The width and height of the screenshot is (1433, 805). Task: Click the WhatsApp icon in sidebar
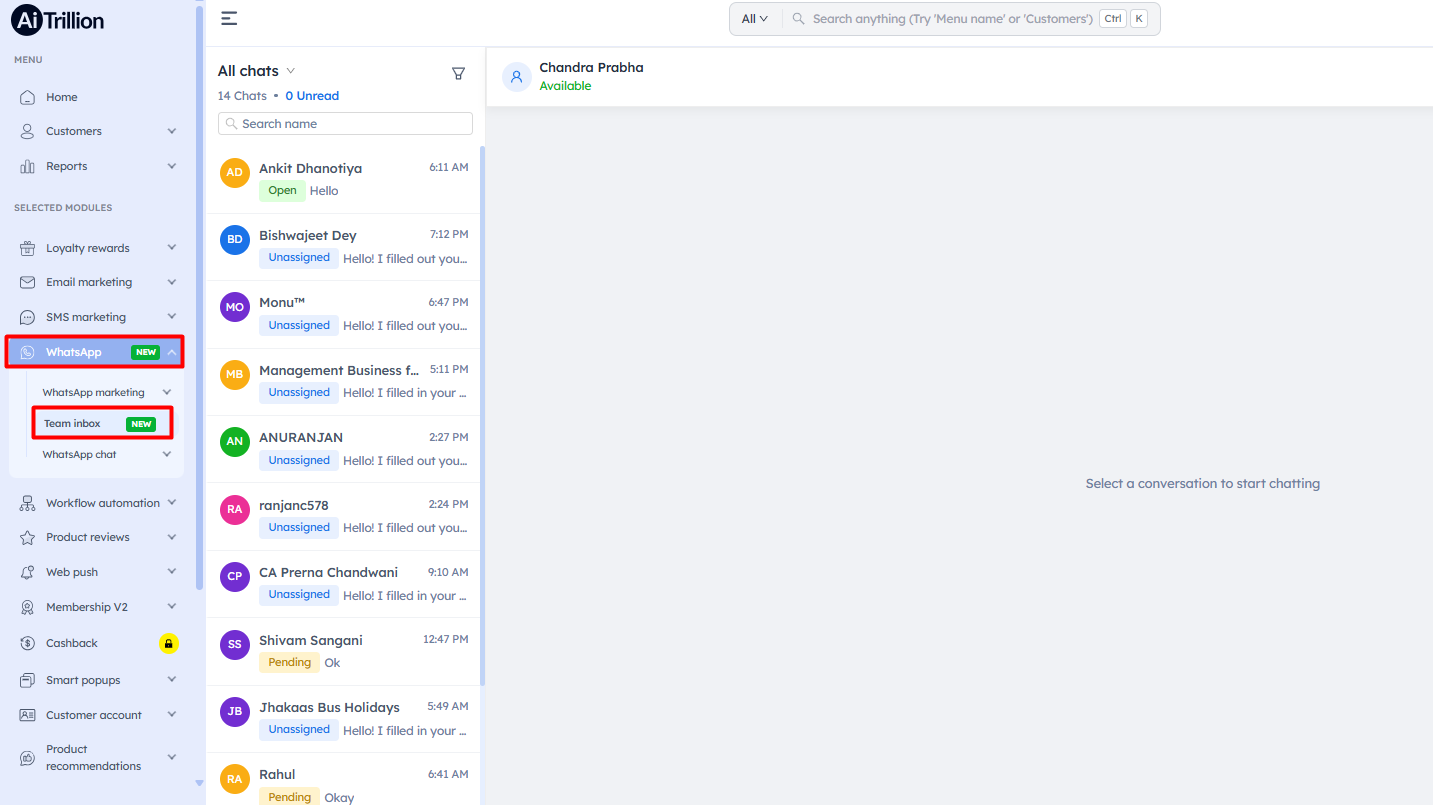28,352
